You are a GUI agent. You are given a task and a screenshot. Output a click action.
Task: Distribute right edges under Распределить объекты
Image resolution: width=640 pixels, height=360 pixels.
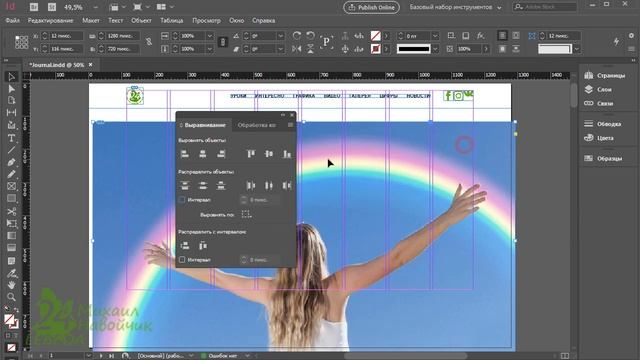pyautogui.click(x=287, y=186)
